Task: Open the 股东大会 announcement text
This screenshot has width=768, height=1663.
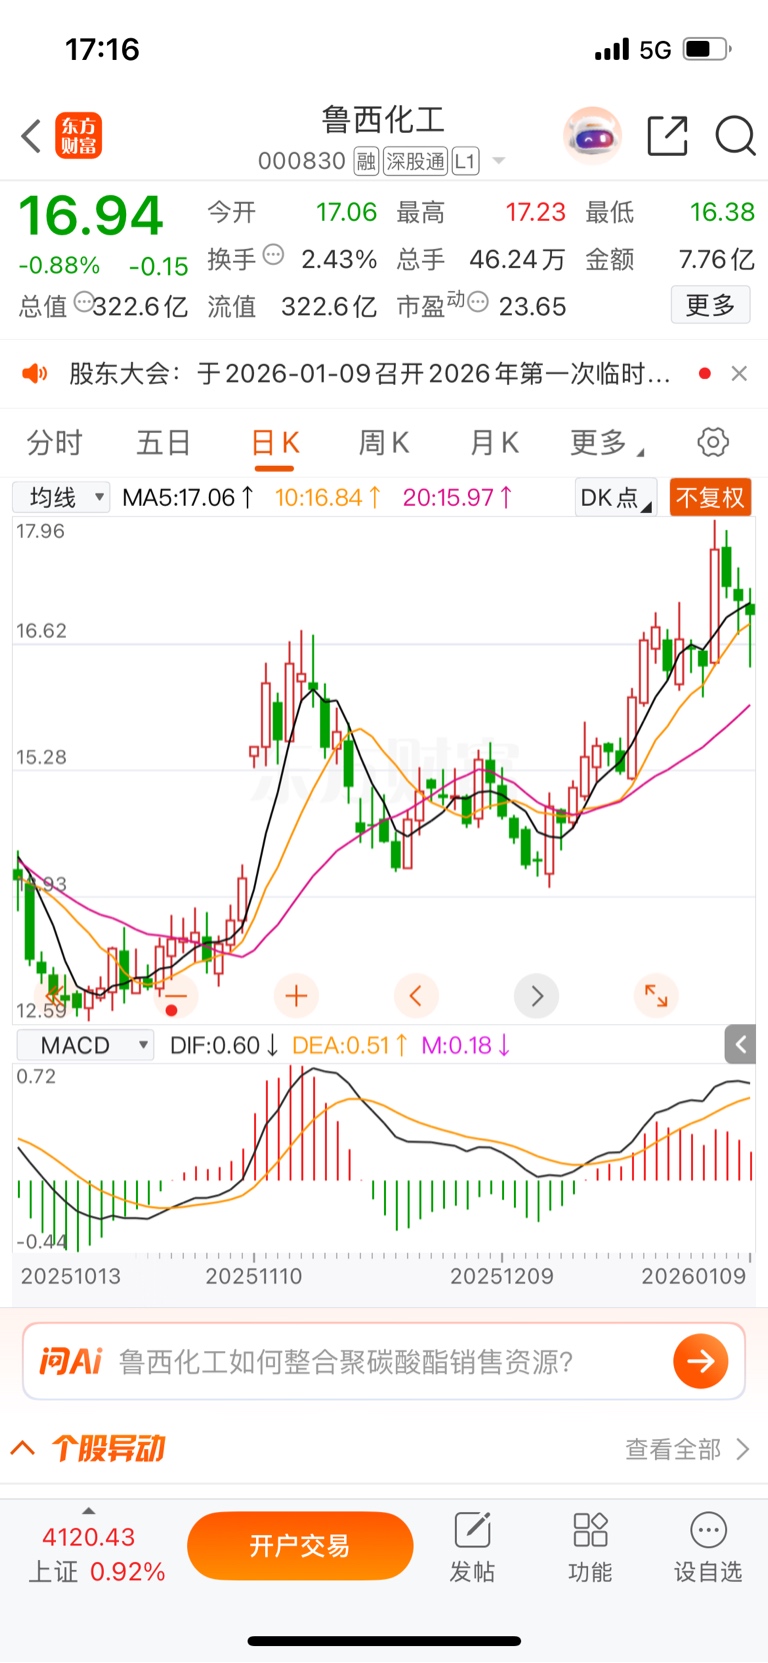Action: coord(369,374)
